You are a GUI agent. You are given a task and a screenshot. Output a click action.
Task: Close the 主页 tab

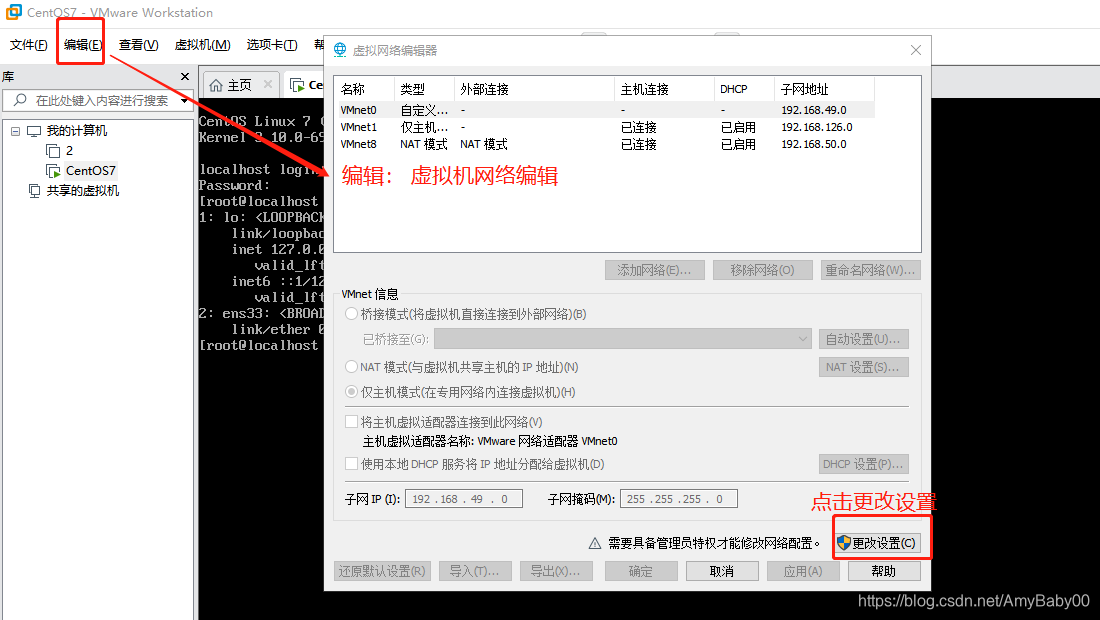[x=267, y=84]
